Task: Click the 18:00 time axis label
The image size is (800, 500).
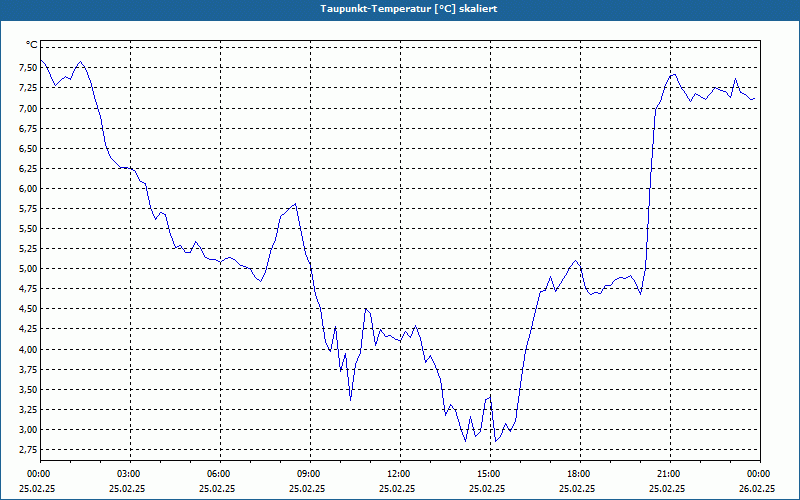Action: [x=580, y=474]
